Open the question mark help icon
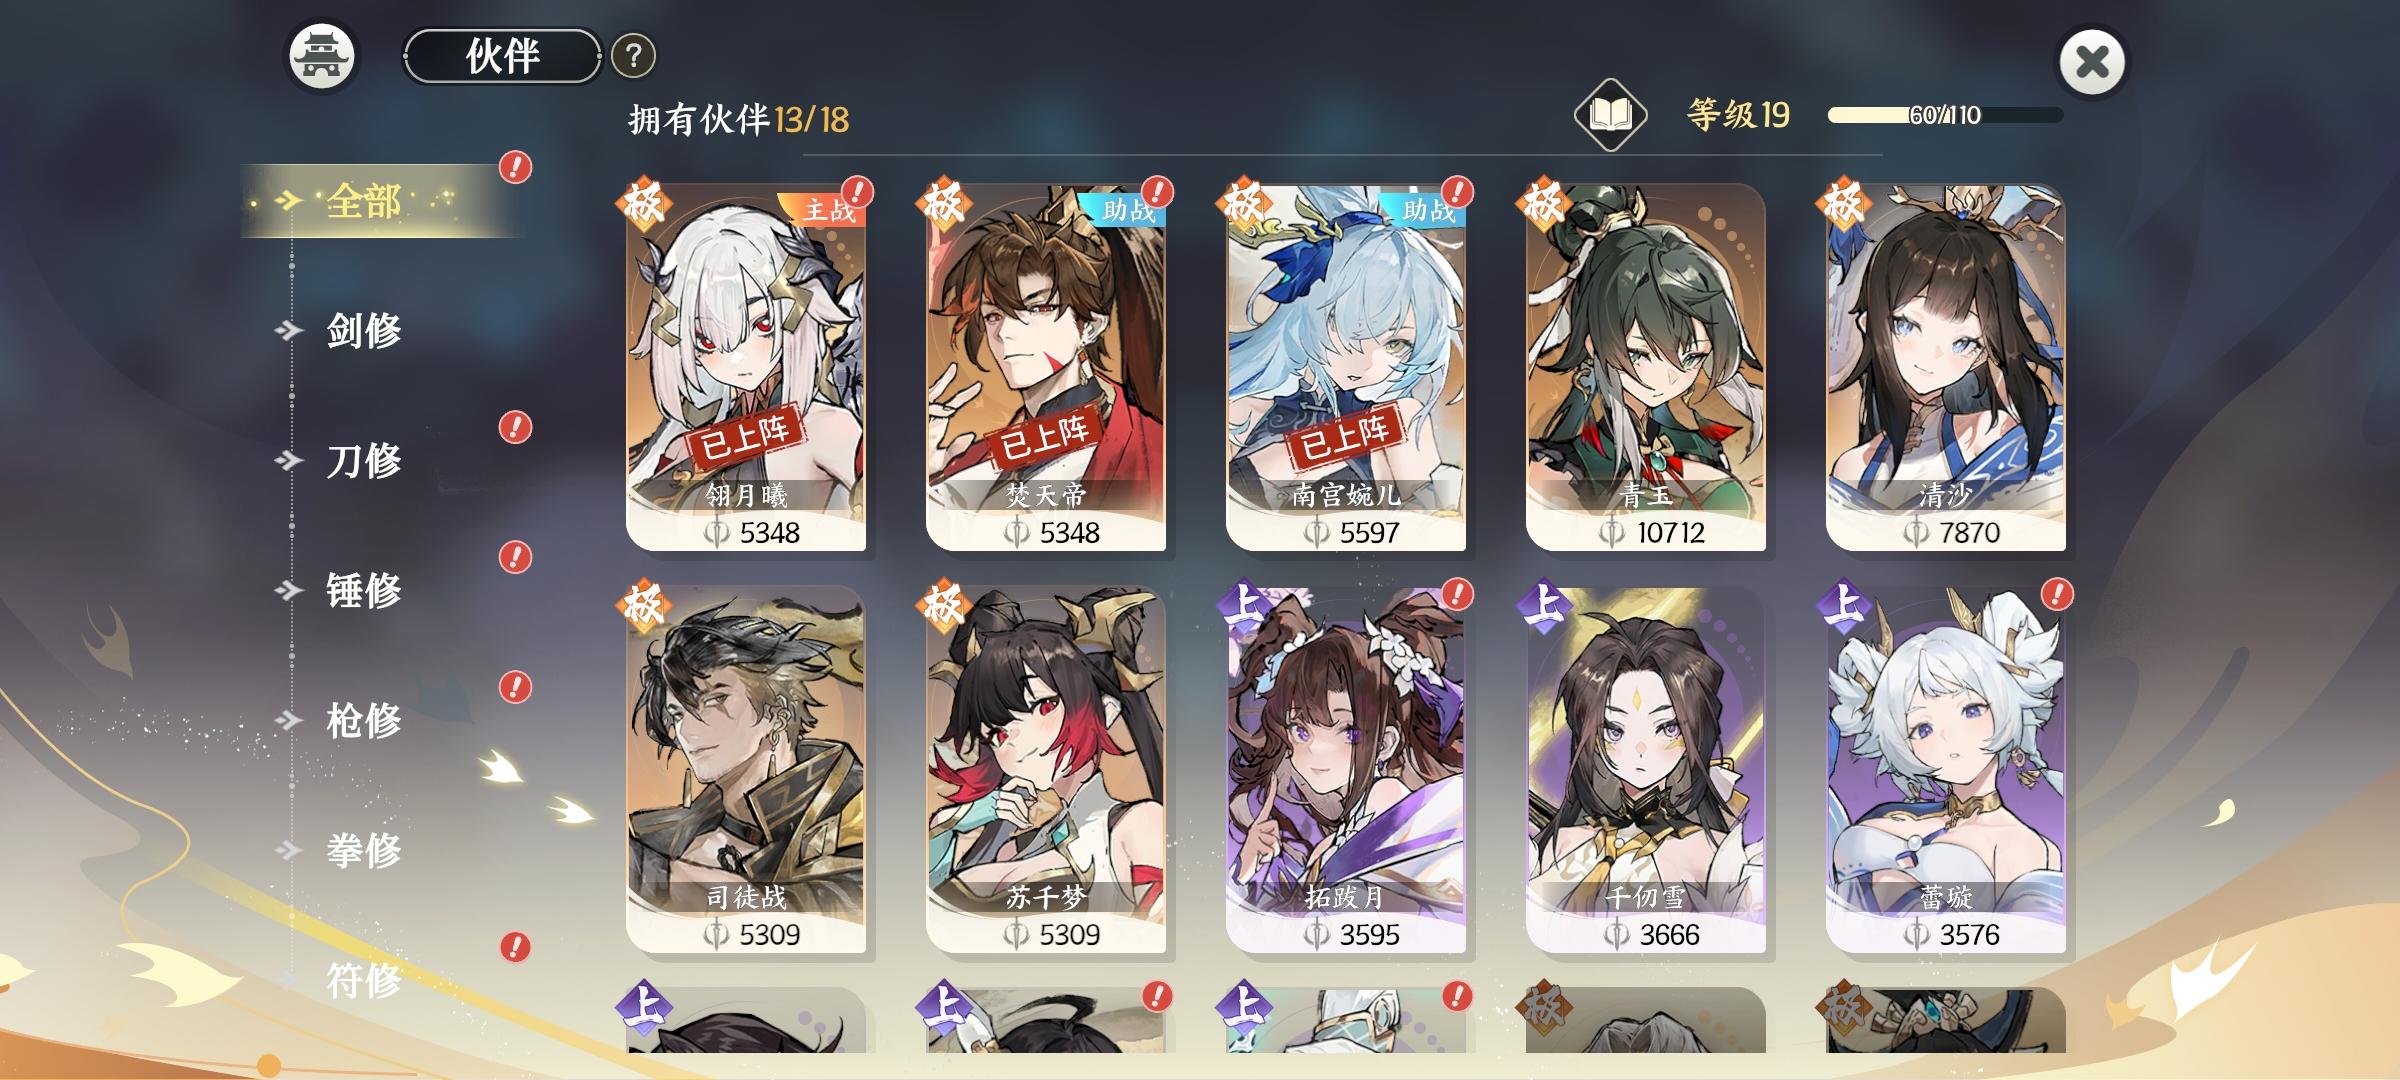Viewport: 2400px width, 1080px height. tap(633, 56)
